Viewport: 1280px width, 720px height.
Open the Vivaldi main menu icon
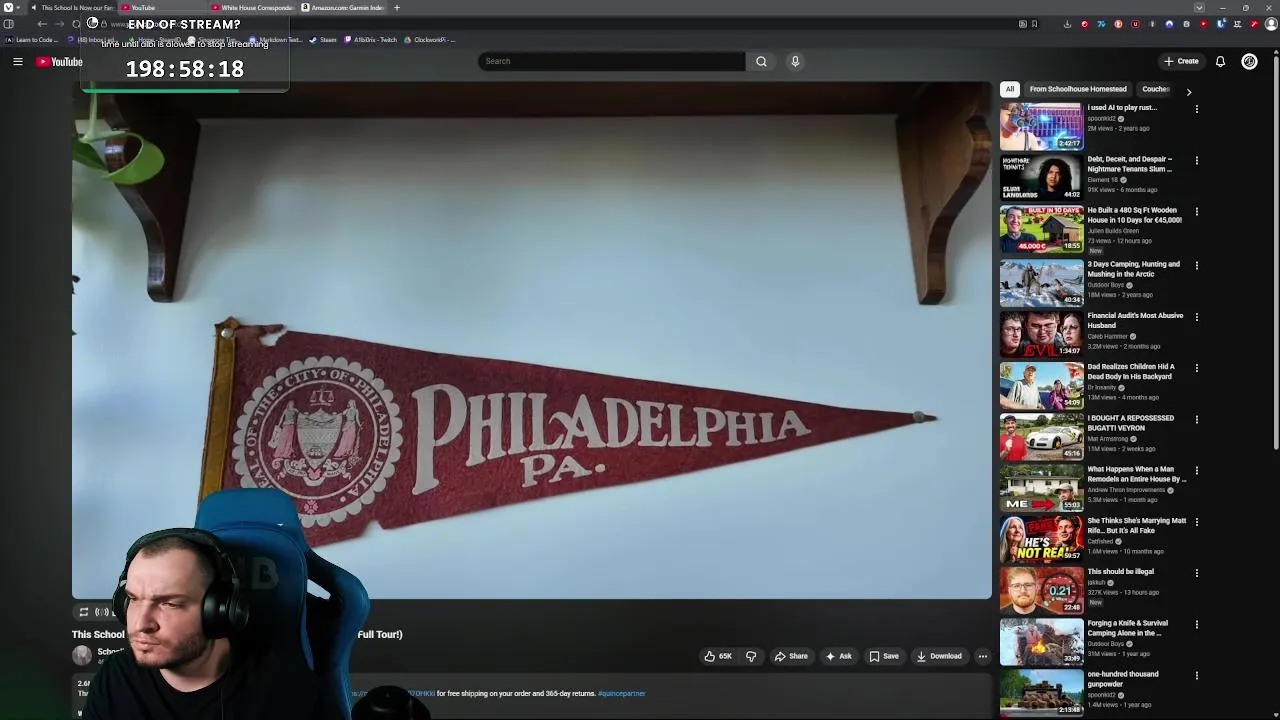coord(8,8)
